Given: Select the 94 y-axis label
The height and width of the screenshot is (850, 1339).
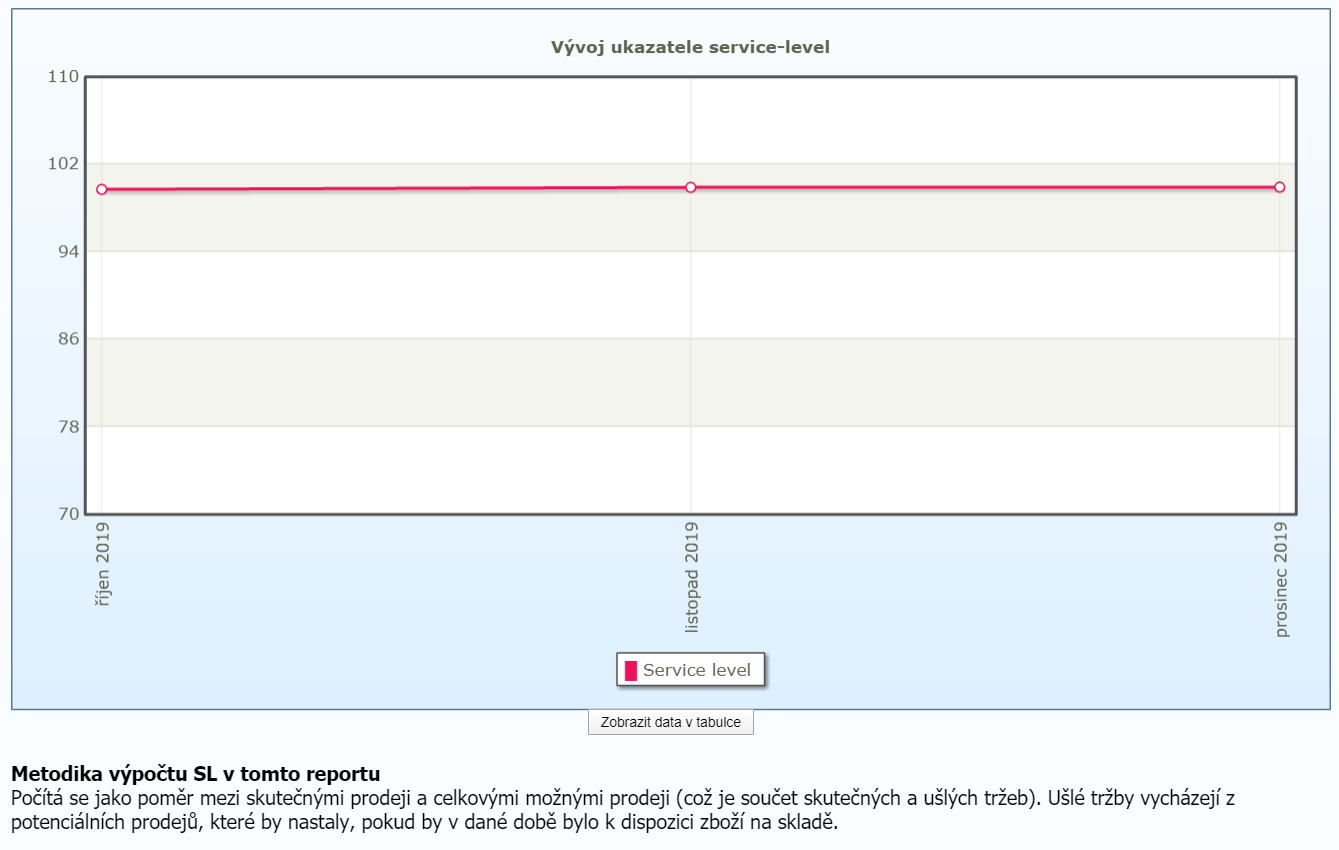Looking at the screenshot, I should 69,252.
